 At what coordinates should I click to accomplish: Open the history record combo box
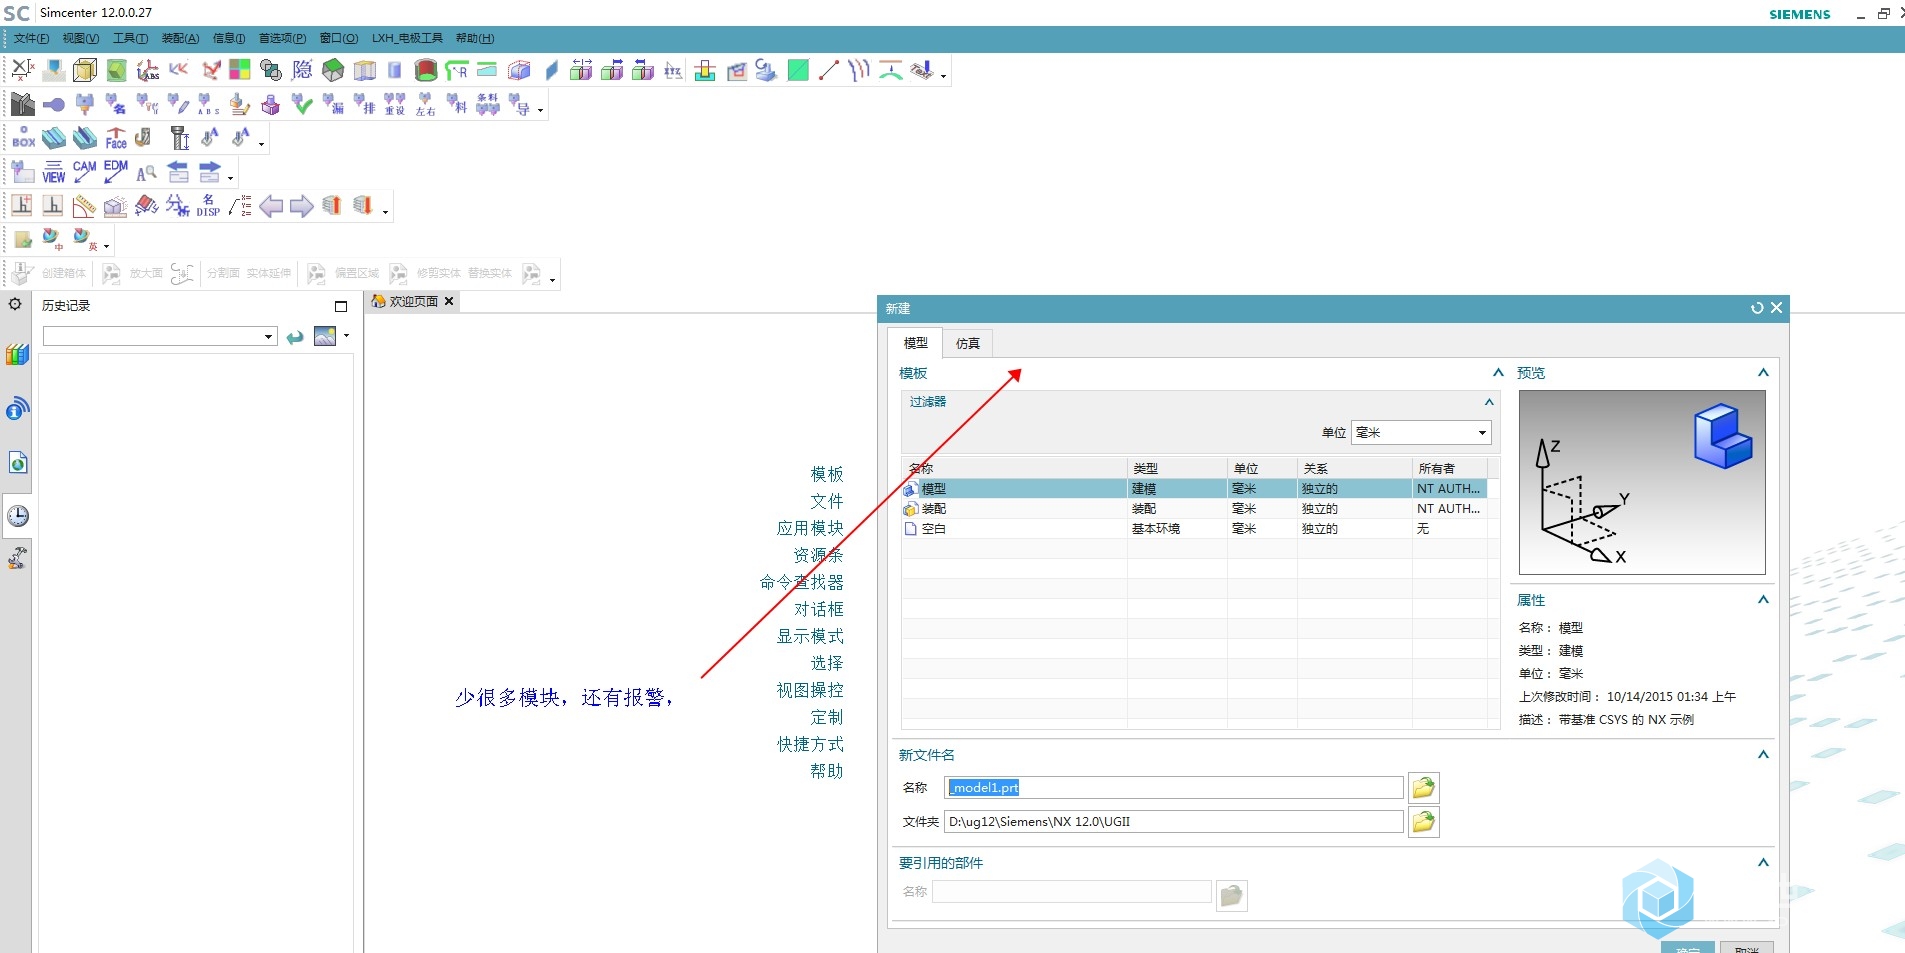tap(160, 336)
